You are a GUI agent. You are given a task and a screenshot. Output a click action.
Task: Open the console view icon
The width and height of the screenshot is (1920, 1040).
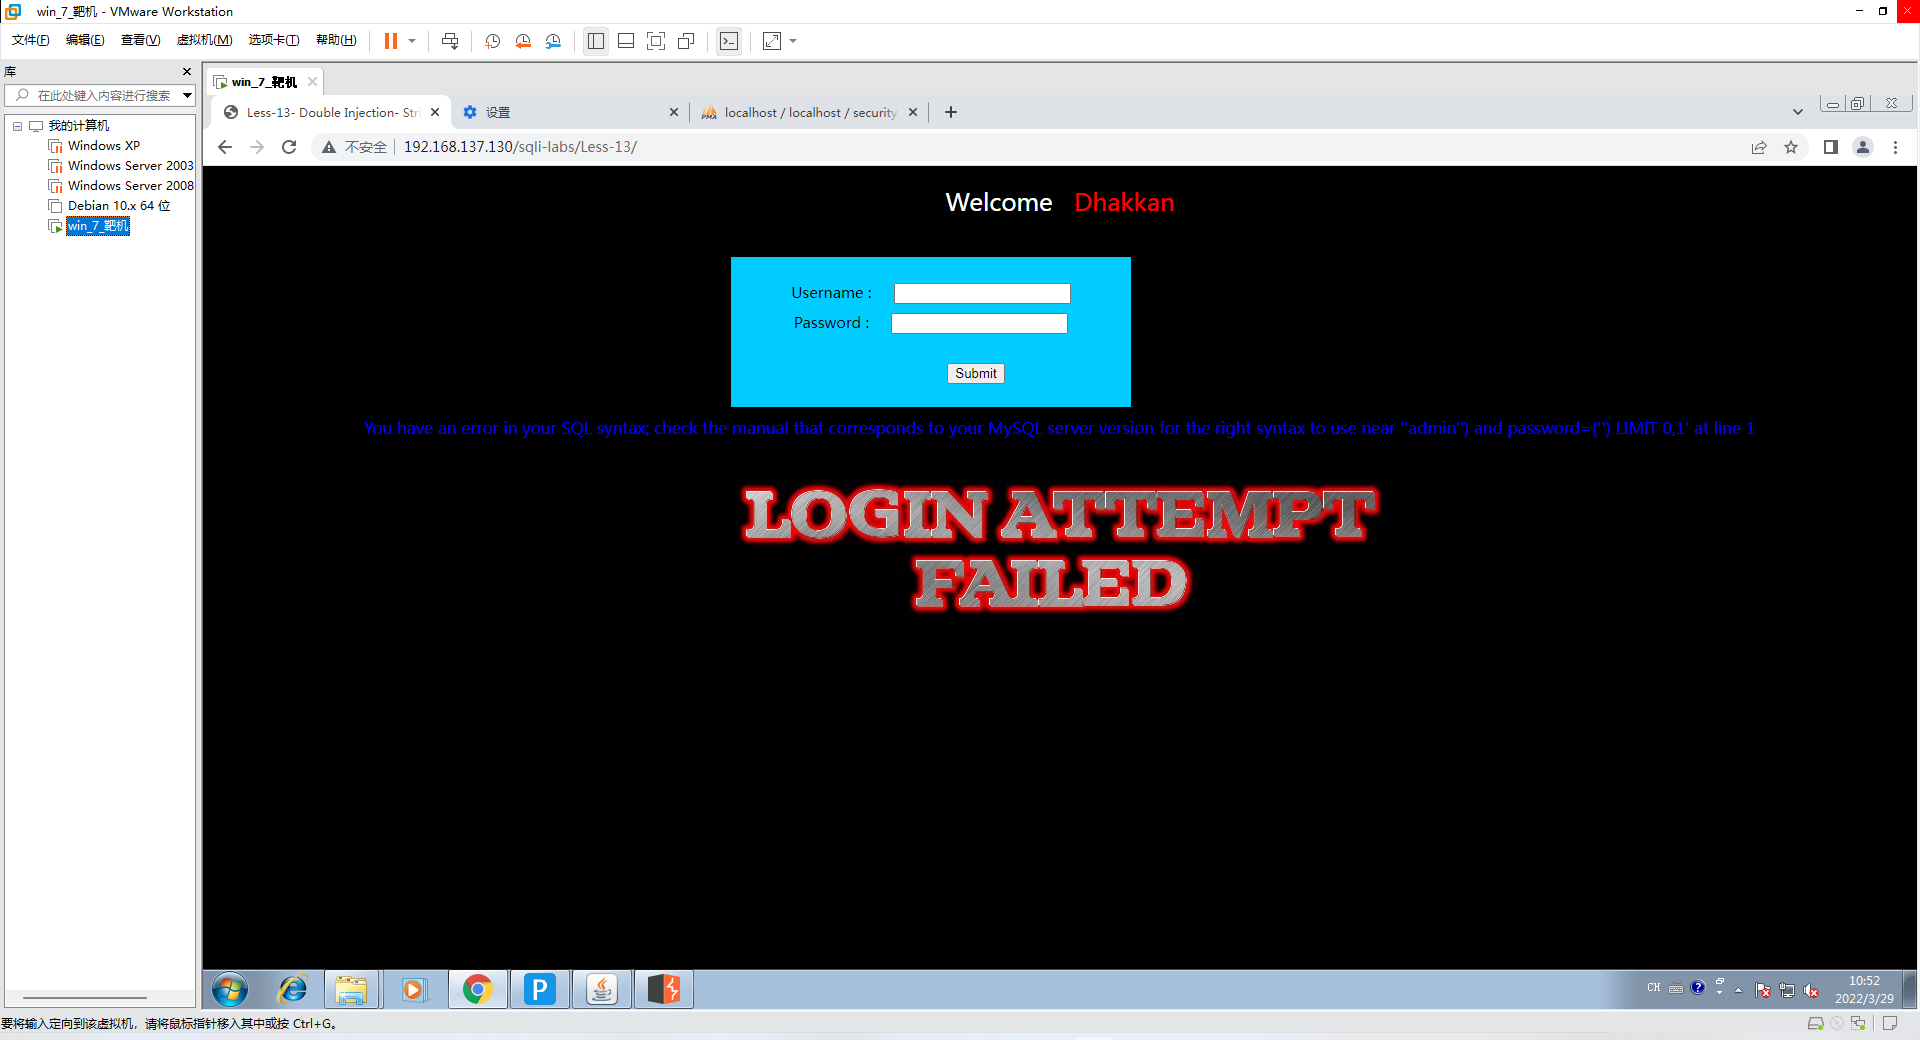tap(730, 41)
